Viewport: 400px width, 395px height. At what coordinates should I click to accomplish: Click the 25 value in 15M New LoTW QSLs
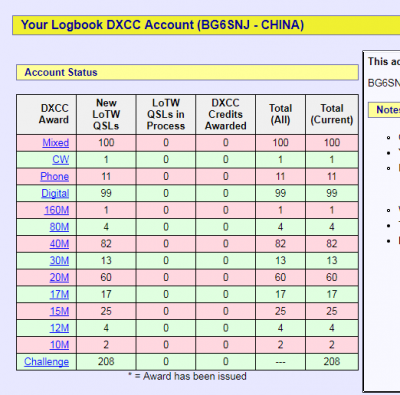pos(106,311)
